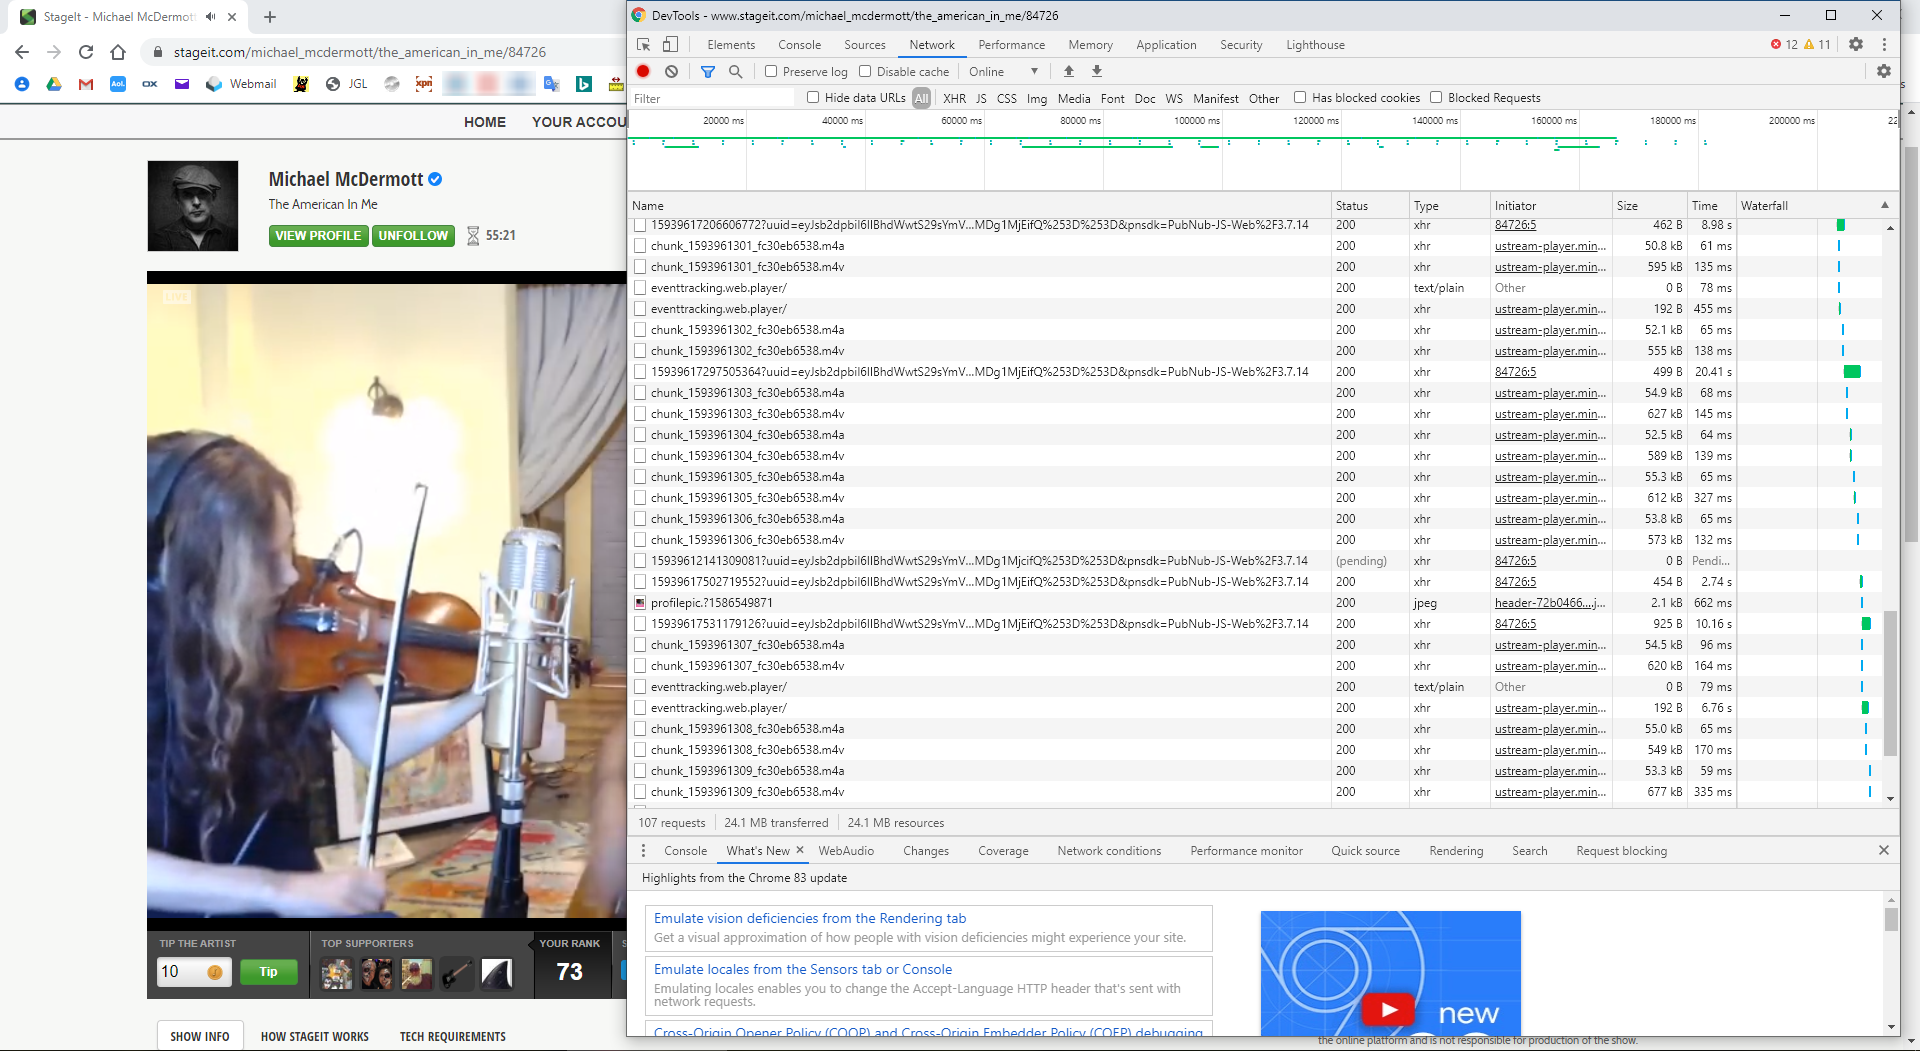Click the green Tip button

(x=269, y=972)
